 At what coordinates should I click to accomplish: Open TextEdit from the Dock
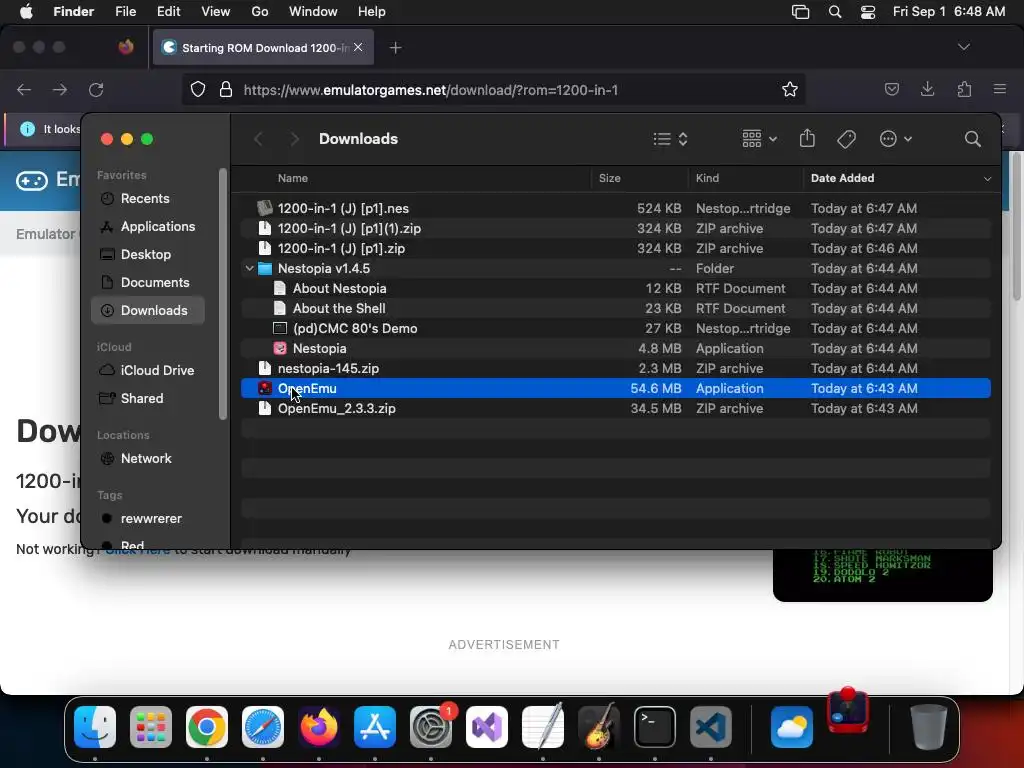click(x=543, y=726)
